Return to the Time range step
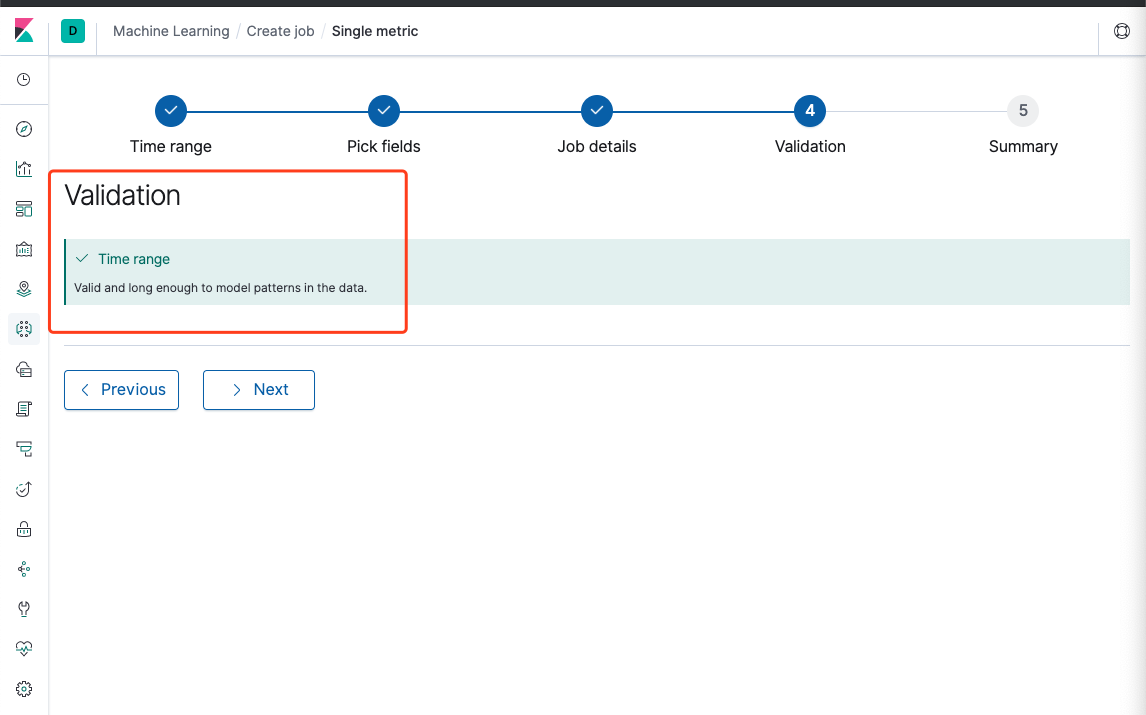The width and height of the screenshot is (1146, 715). click(170, 111)
